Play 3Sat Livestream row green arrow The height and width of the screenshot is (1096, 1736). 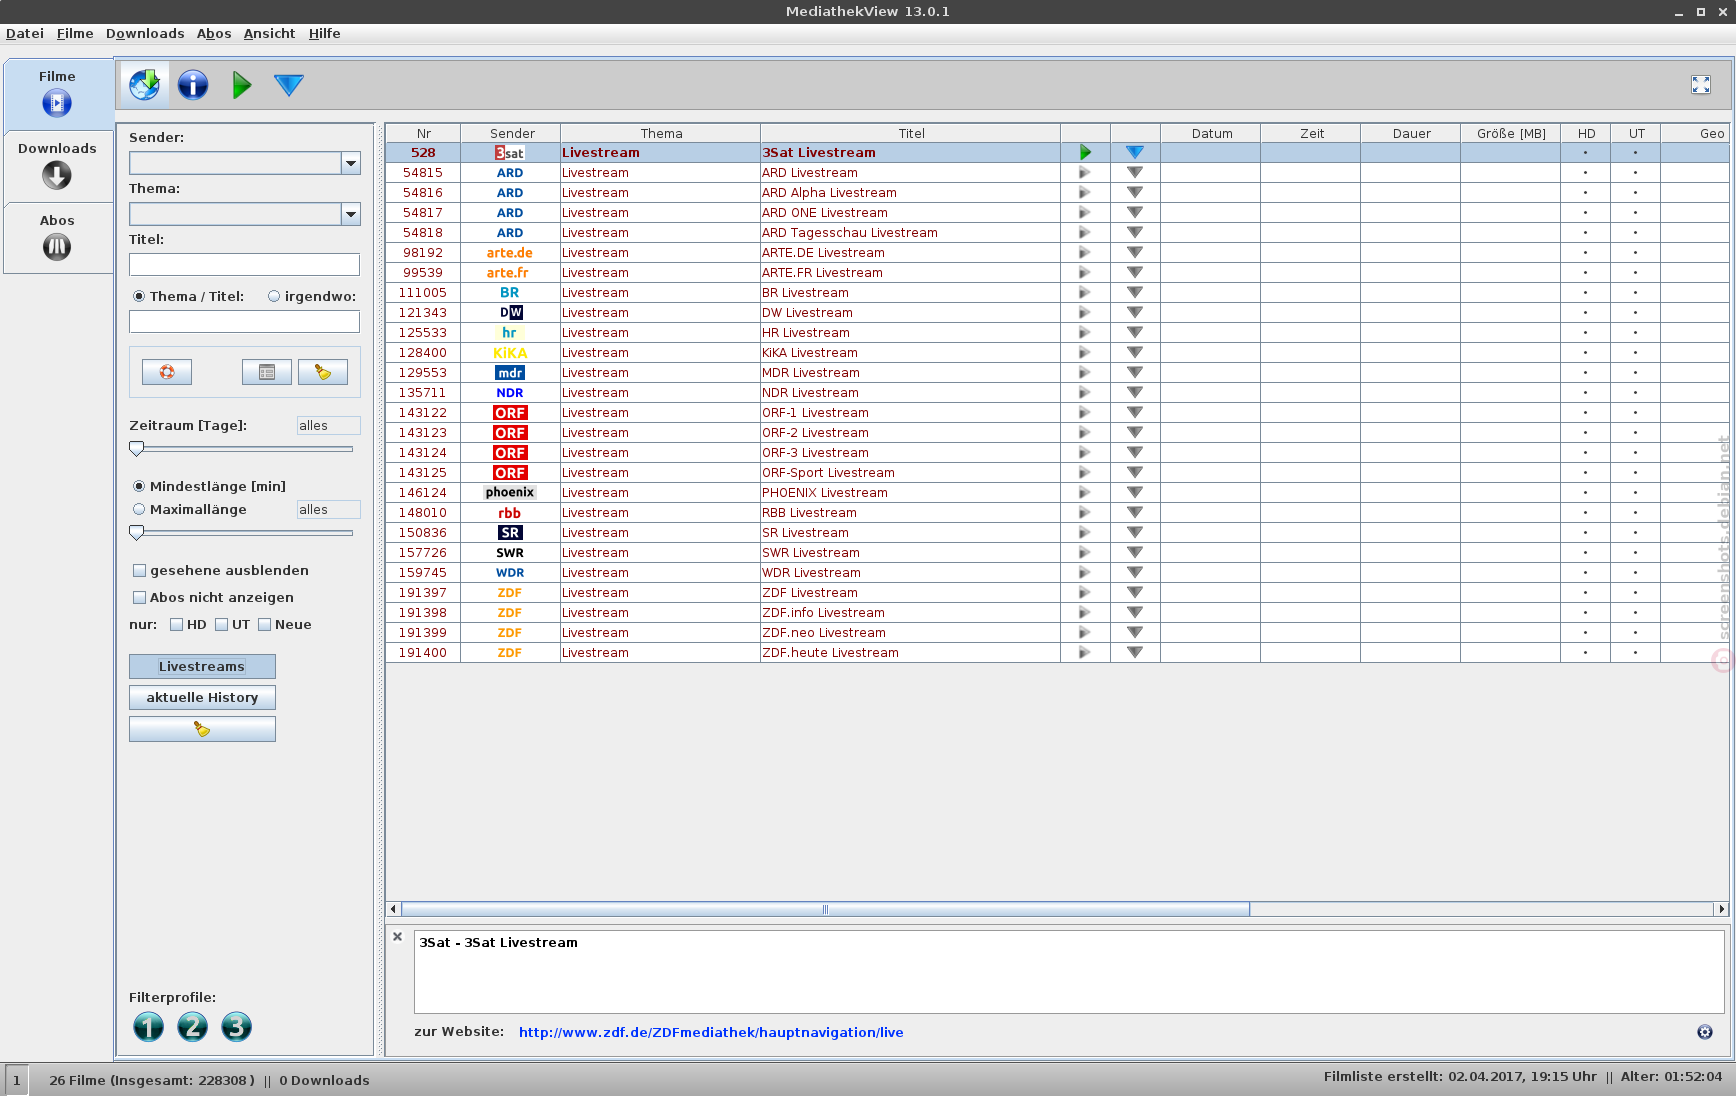point(1085,153)
